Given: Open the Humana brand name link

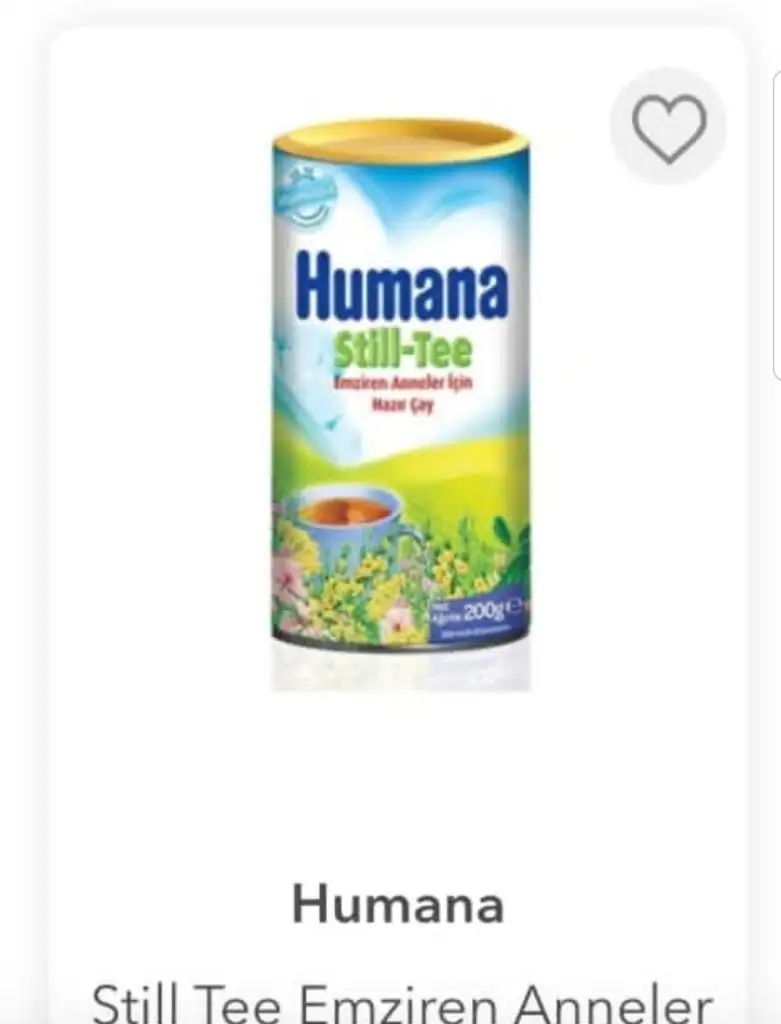Looking at the screenshot, I should pos(398,904).
